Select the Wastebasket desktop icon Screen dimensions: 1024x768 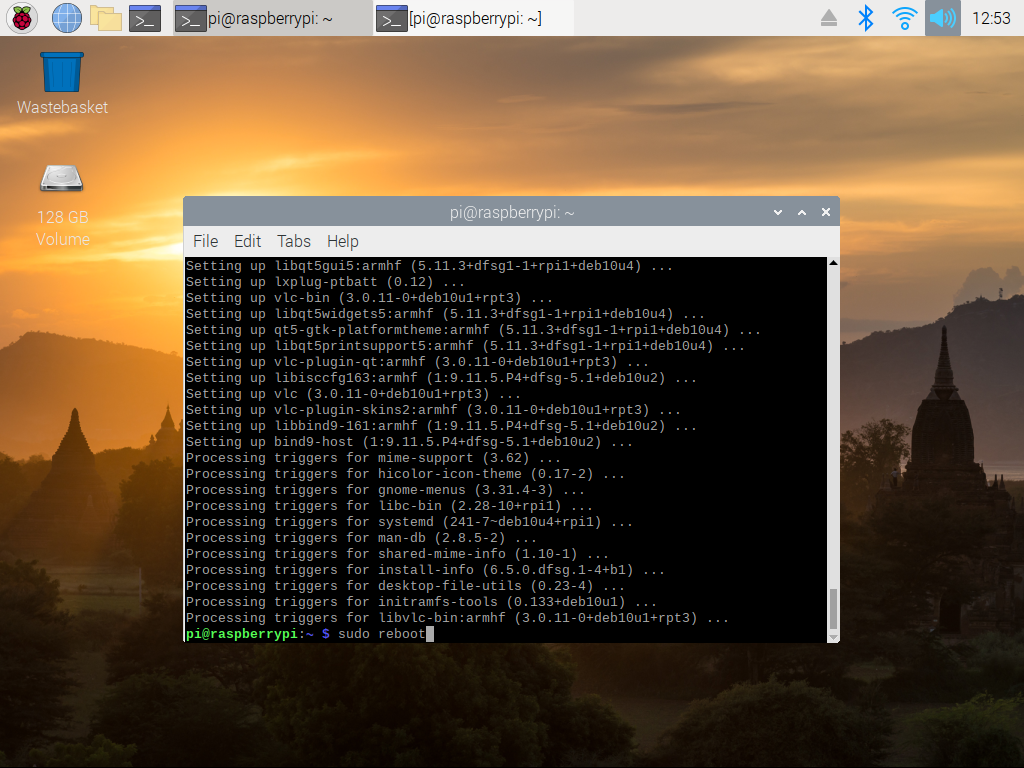tap(62, 84)
